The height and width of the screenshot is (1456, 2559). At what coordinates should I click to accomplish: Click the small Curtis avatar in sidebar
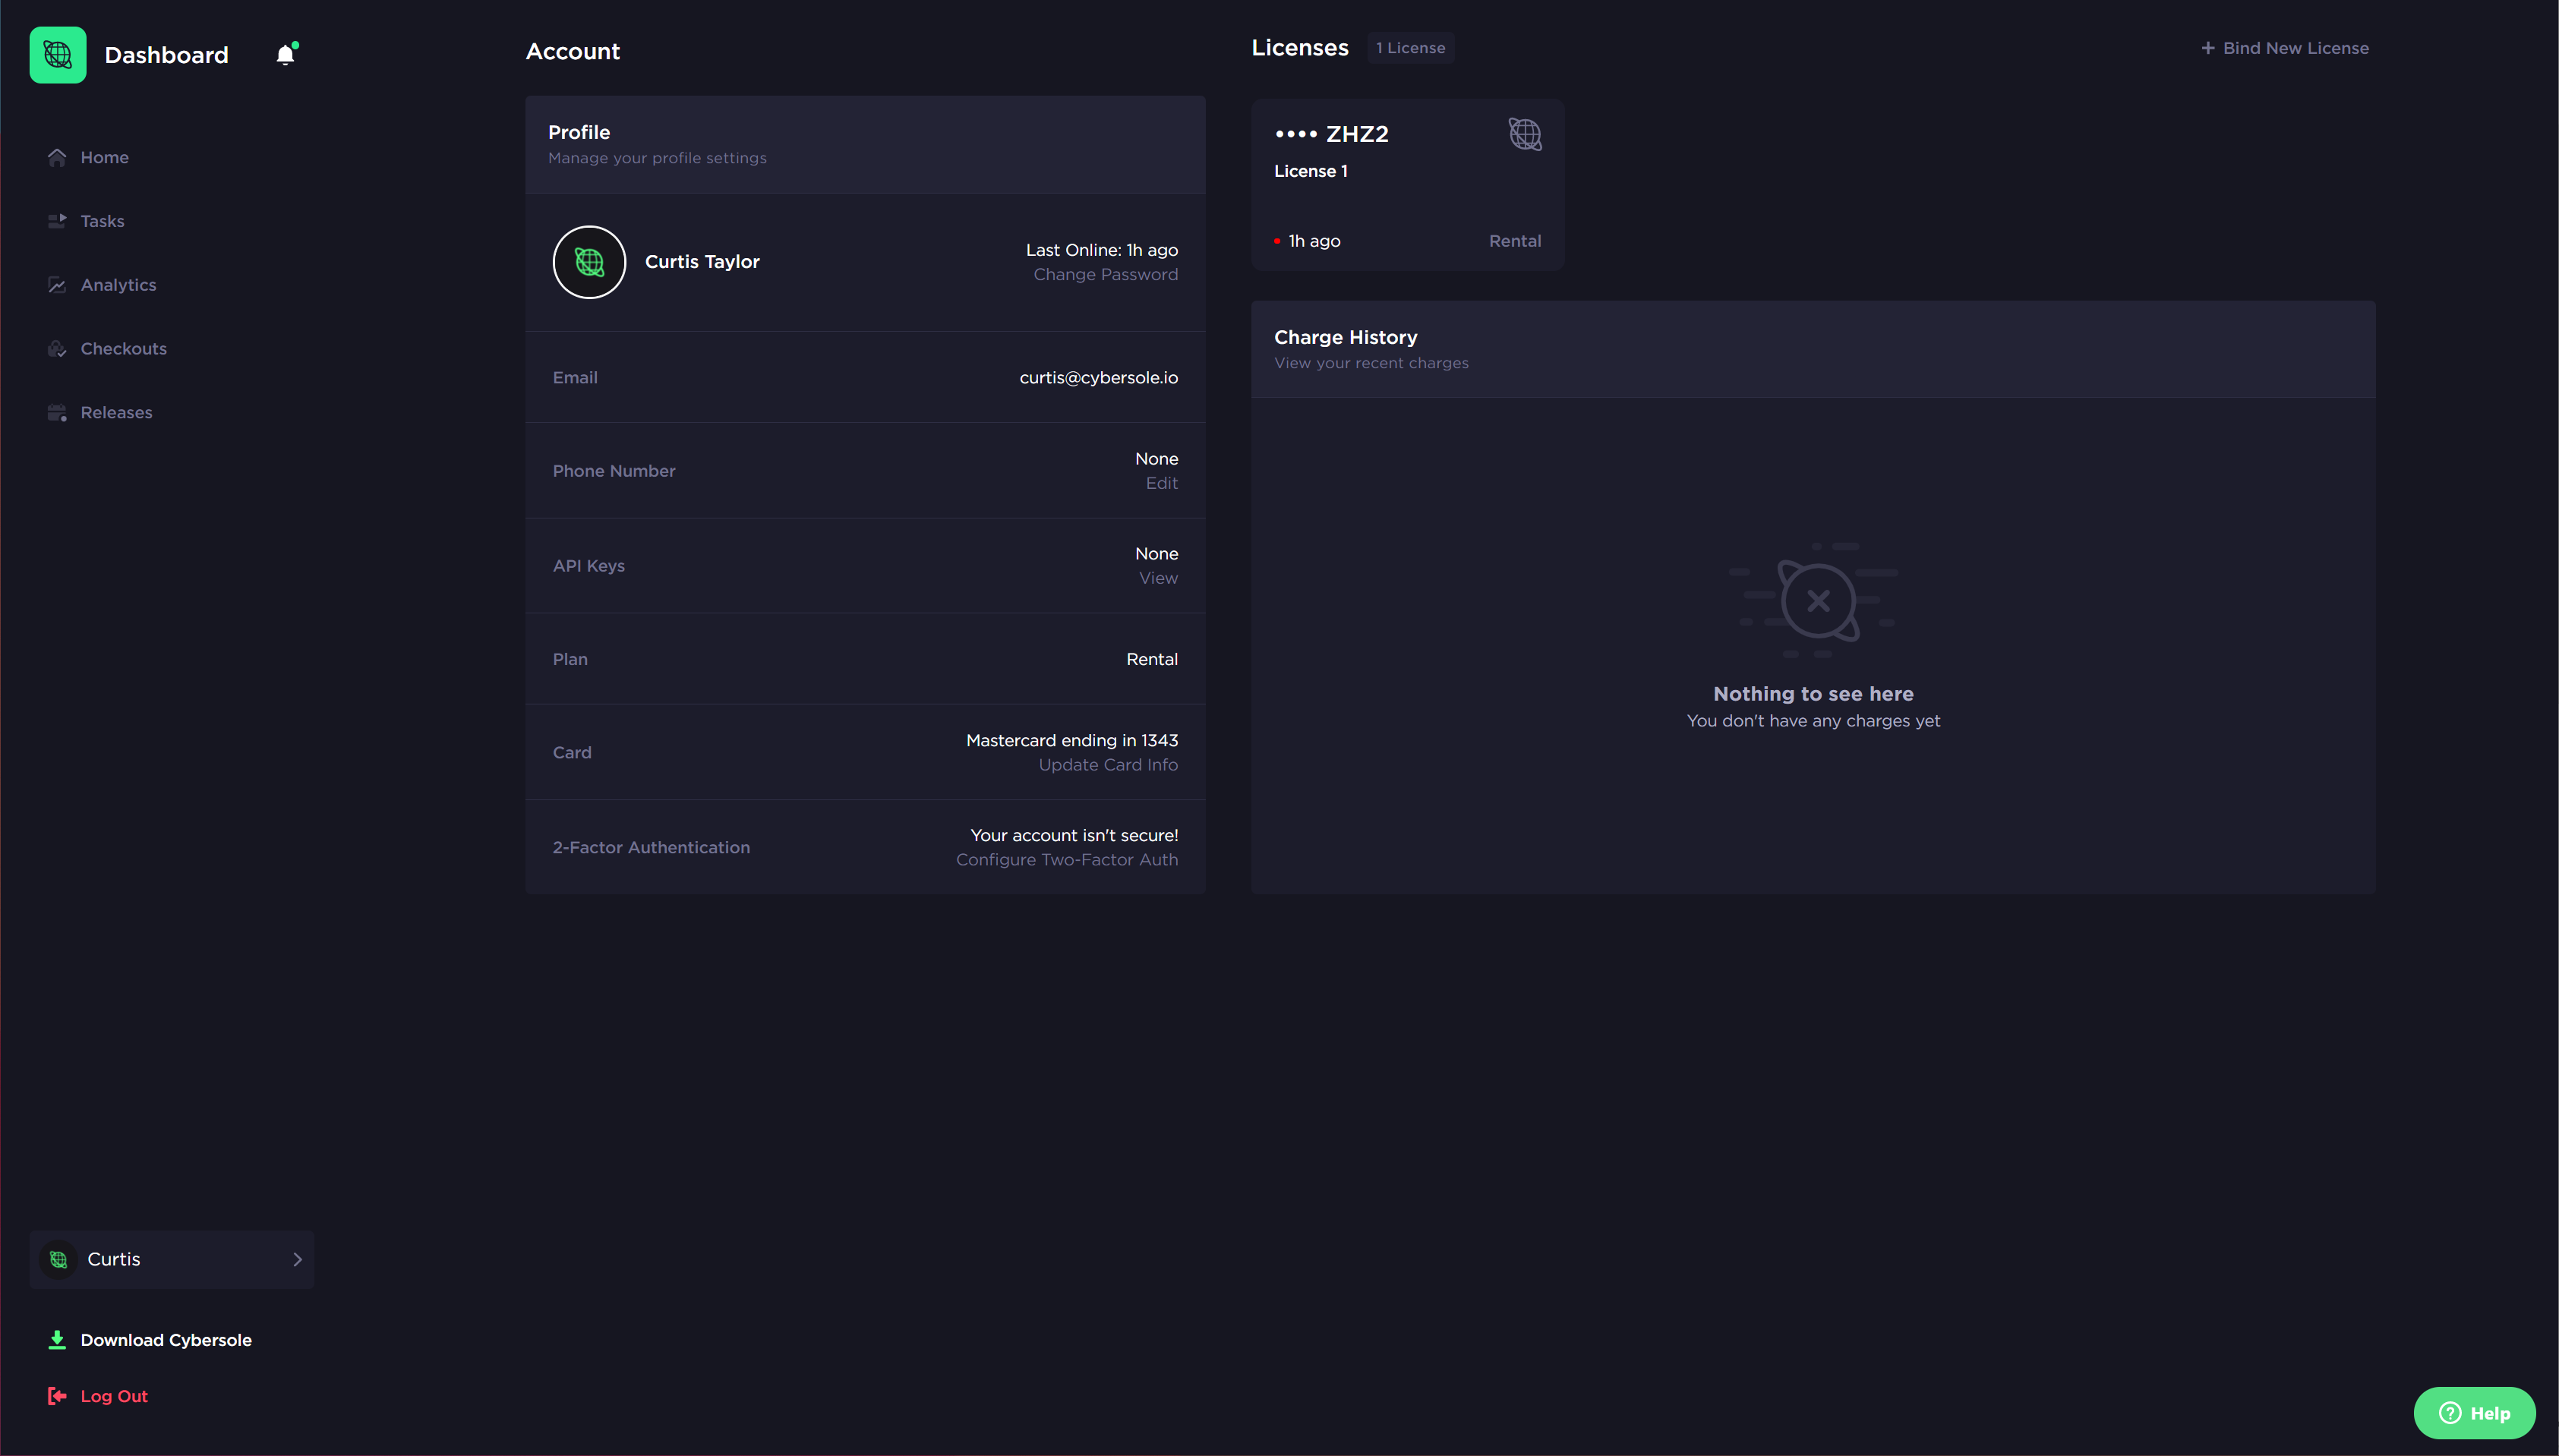click(59, 1259)
